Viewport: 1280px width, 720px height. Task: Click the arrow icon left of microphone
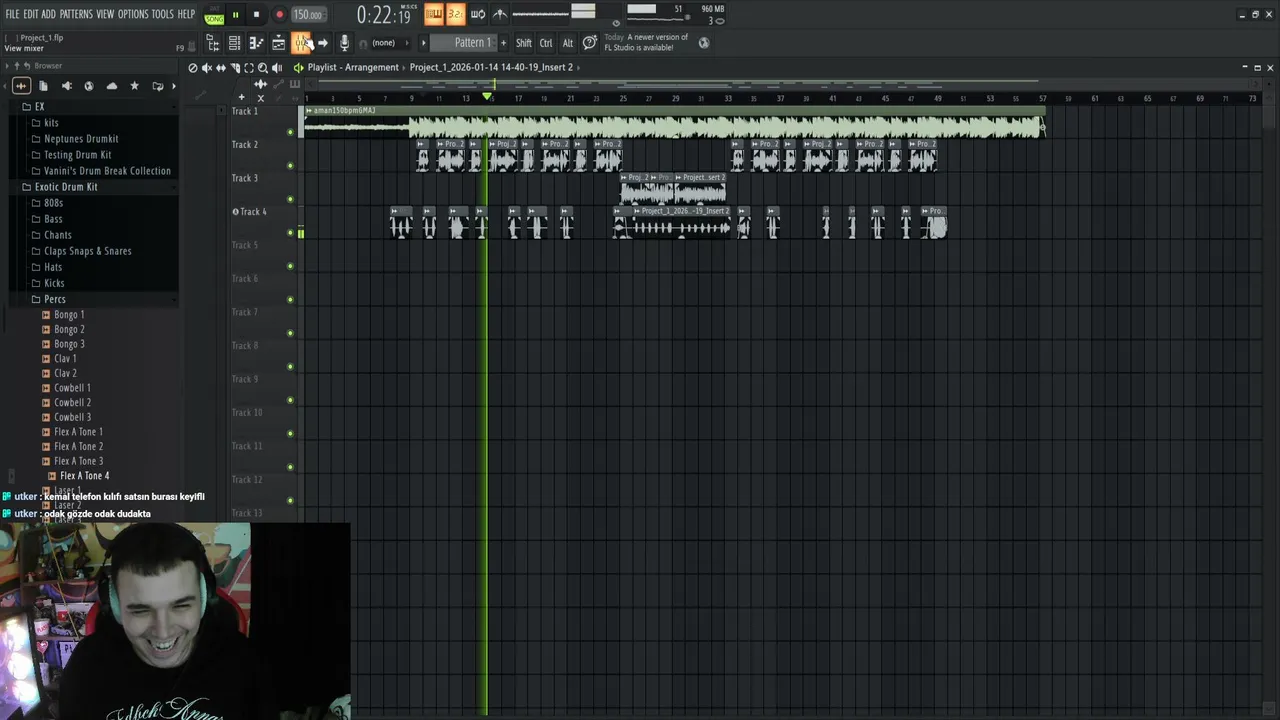click(x=323, y=43)
